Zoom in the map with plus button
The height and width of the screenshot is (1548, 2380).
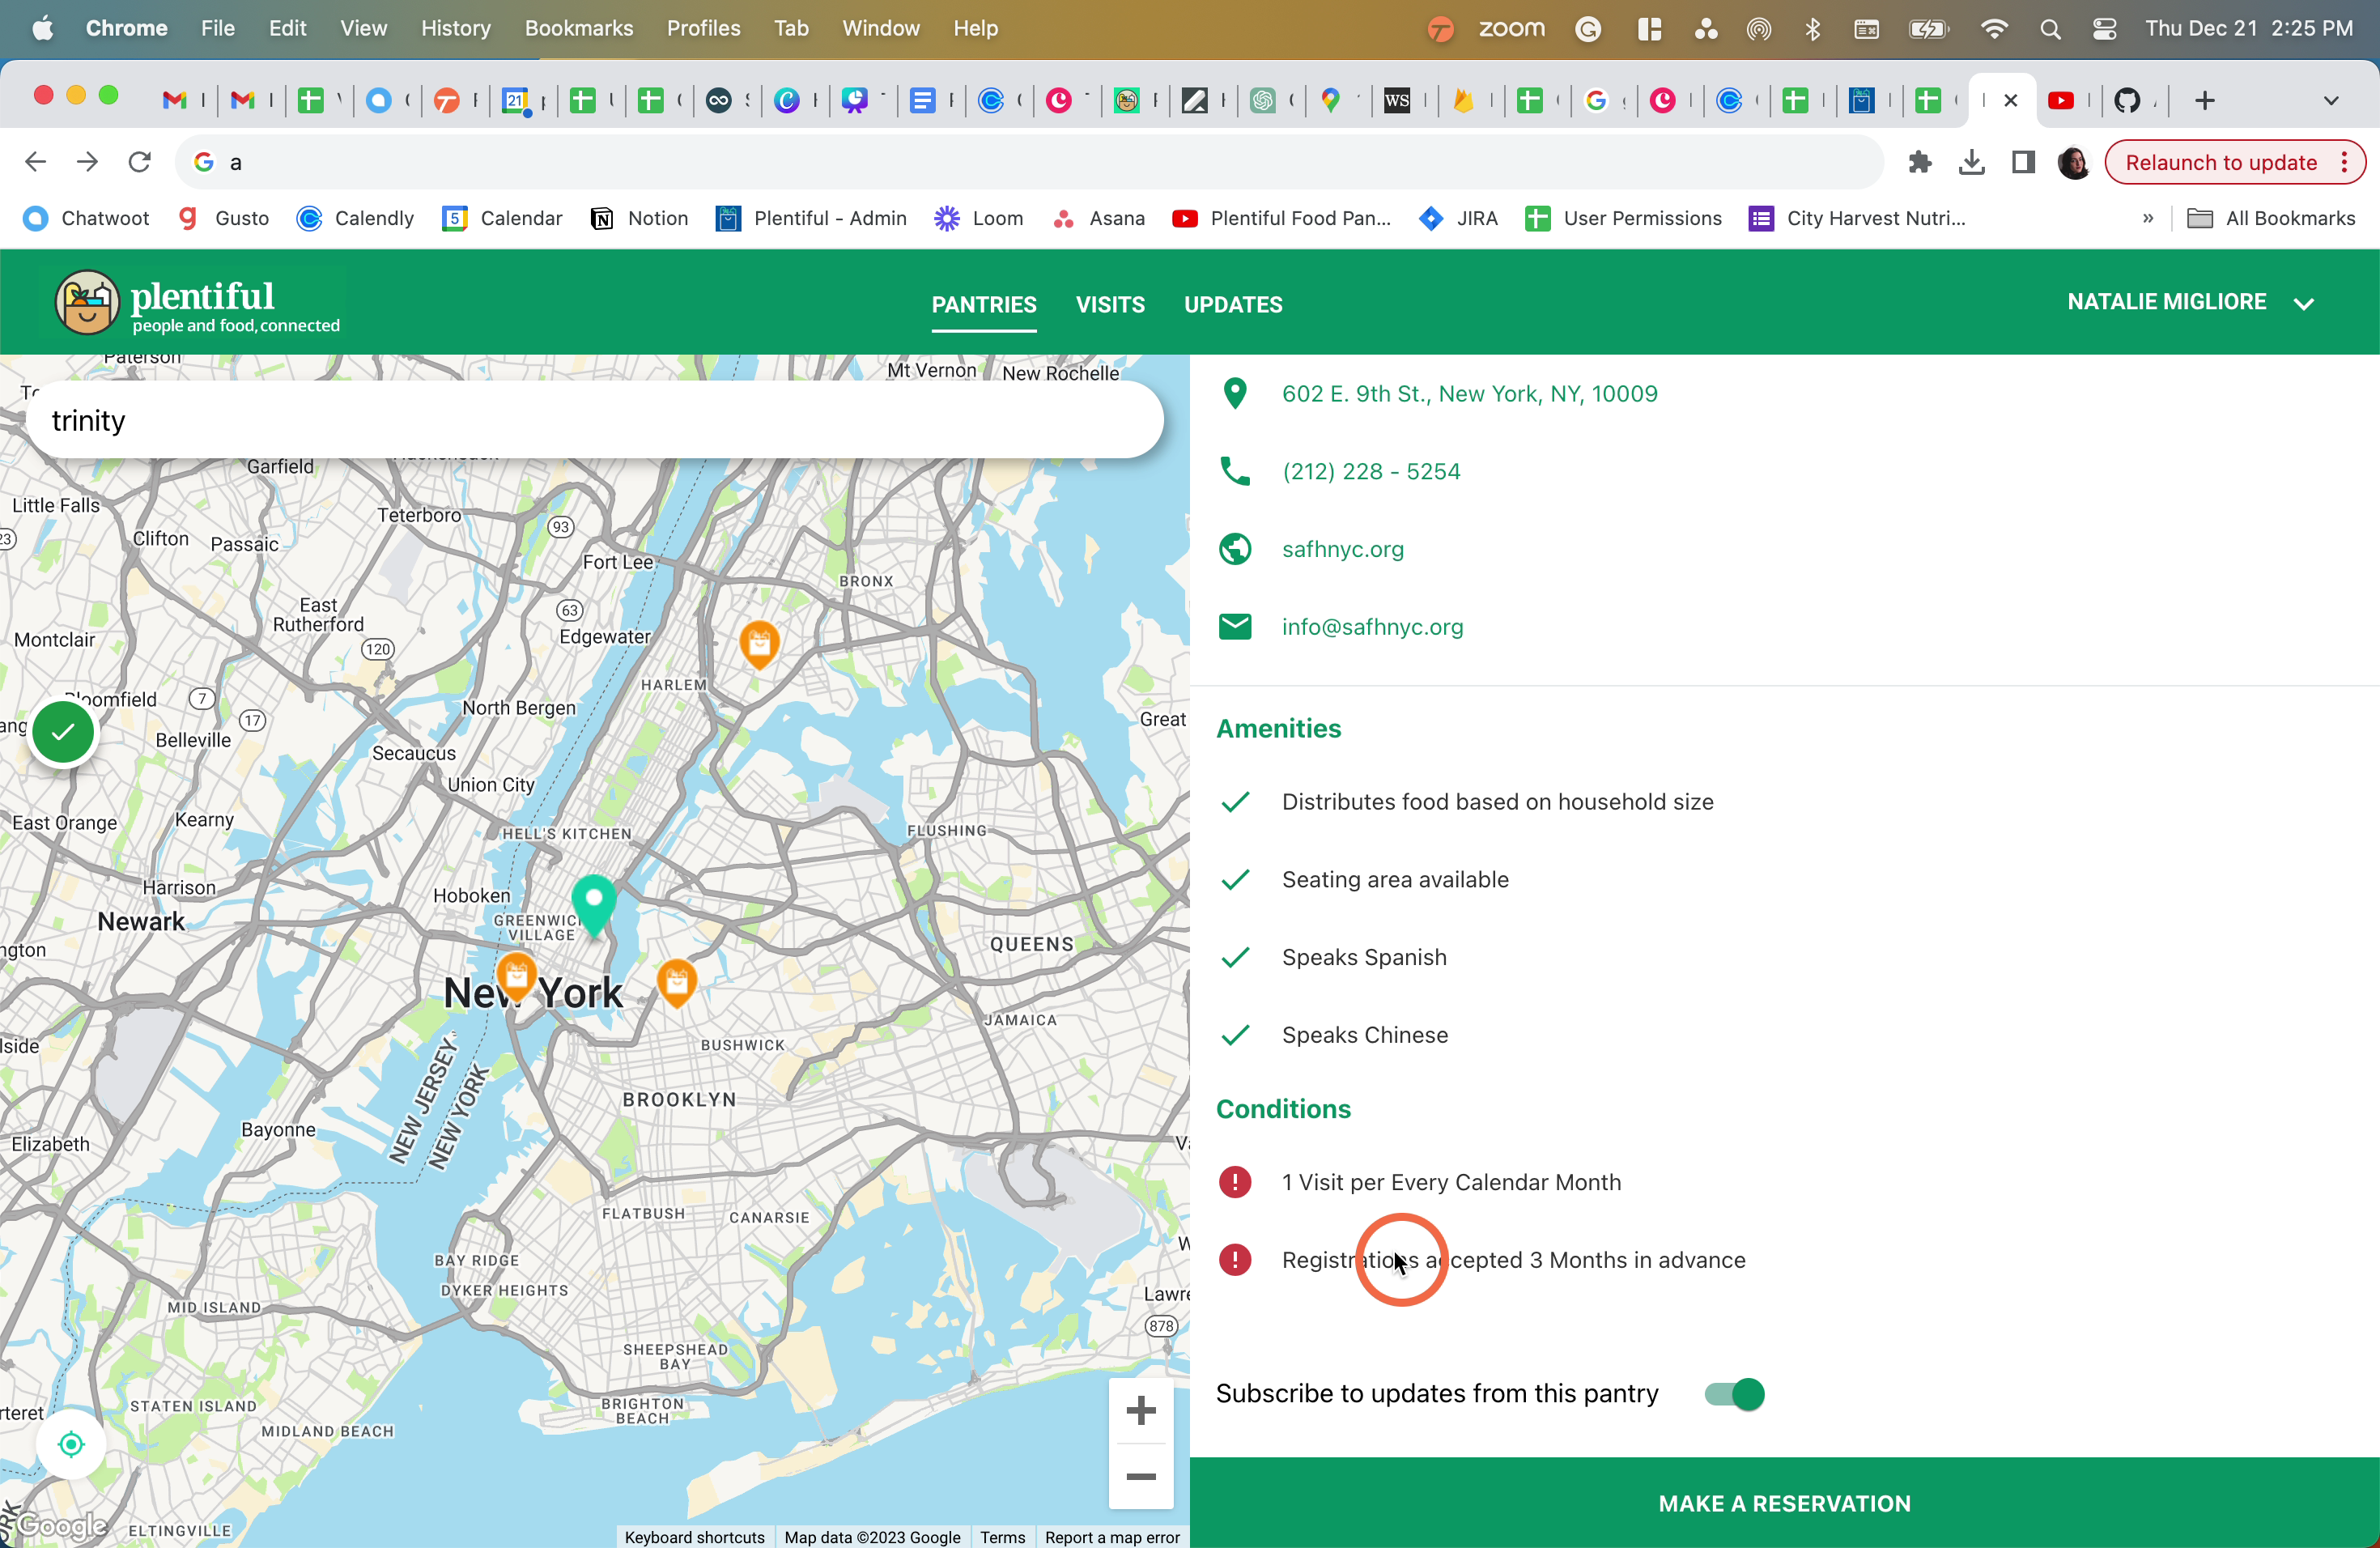coord(1141,1411)
